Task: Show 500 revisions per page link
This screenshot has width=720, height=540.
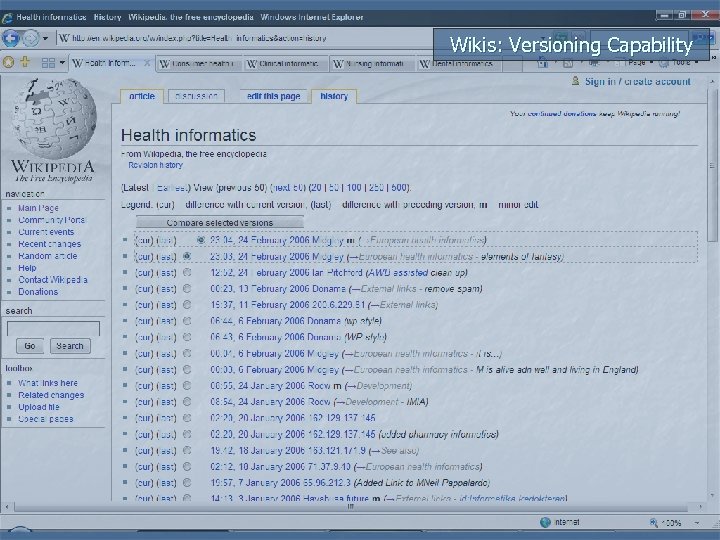Action: tap(399, 187)
